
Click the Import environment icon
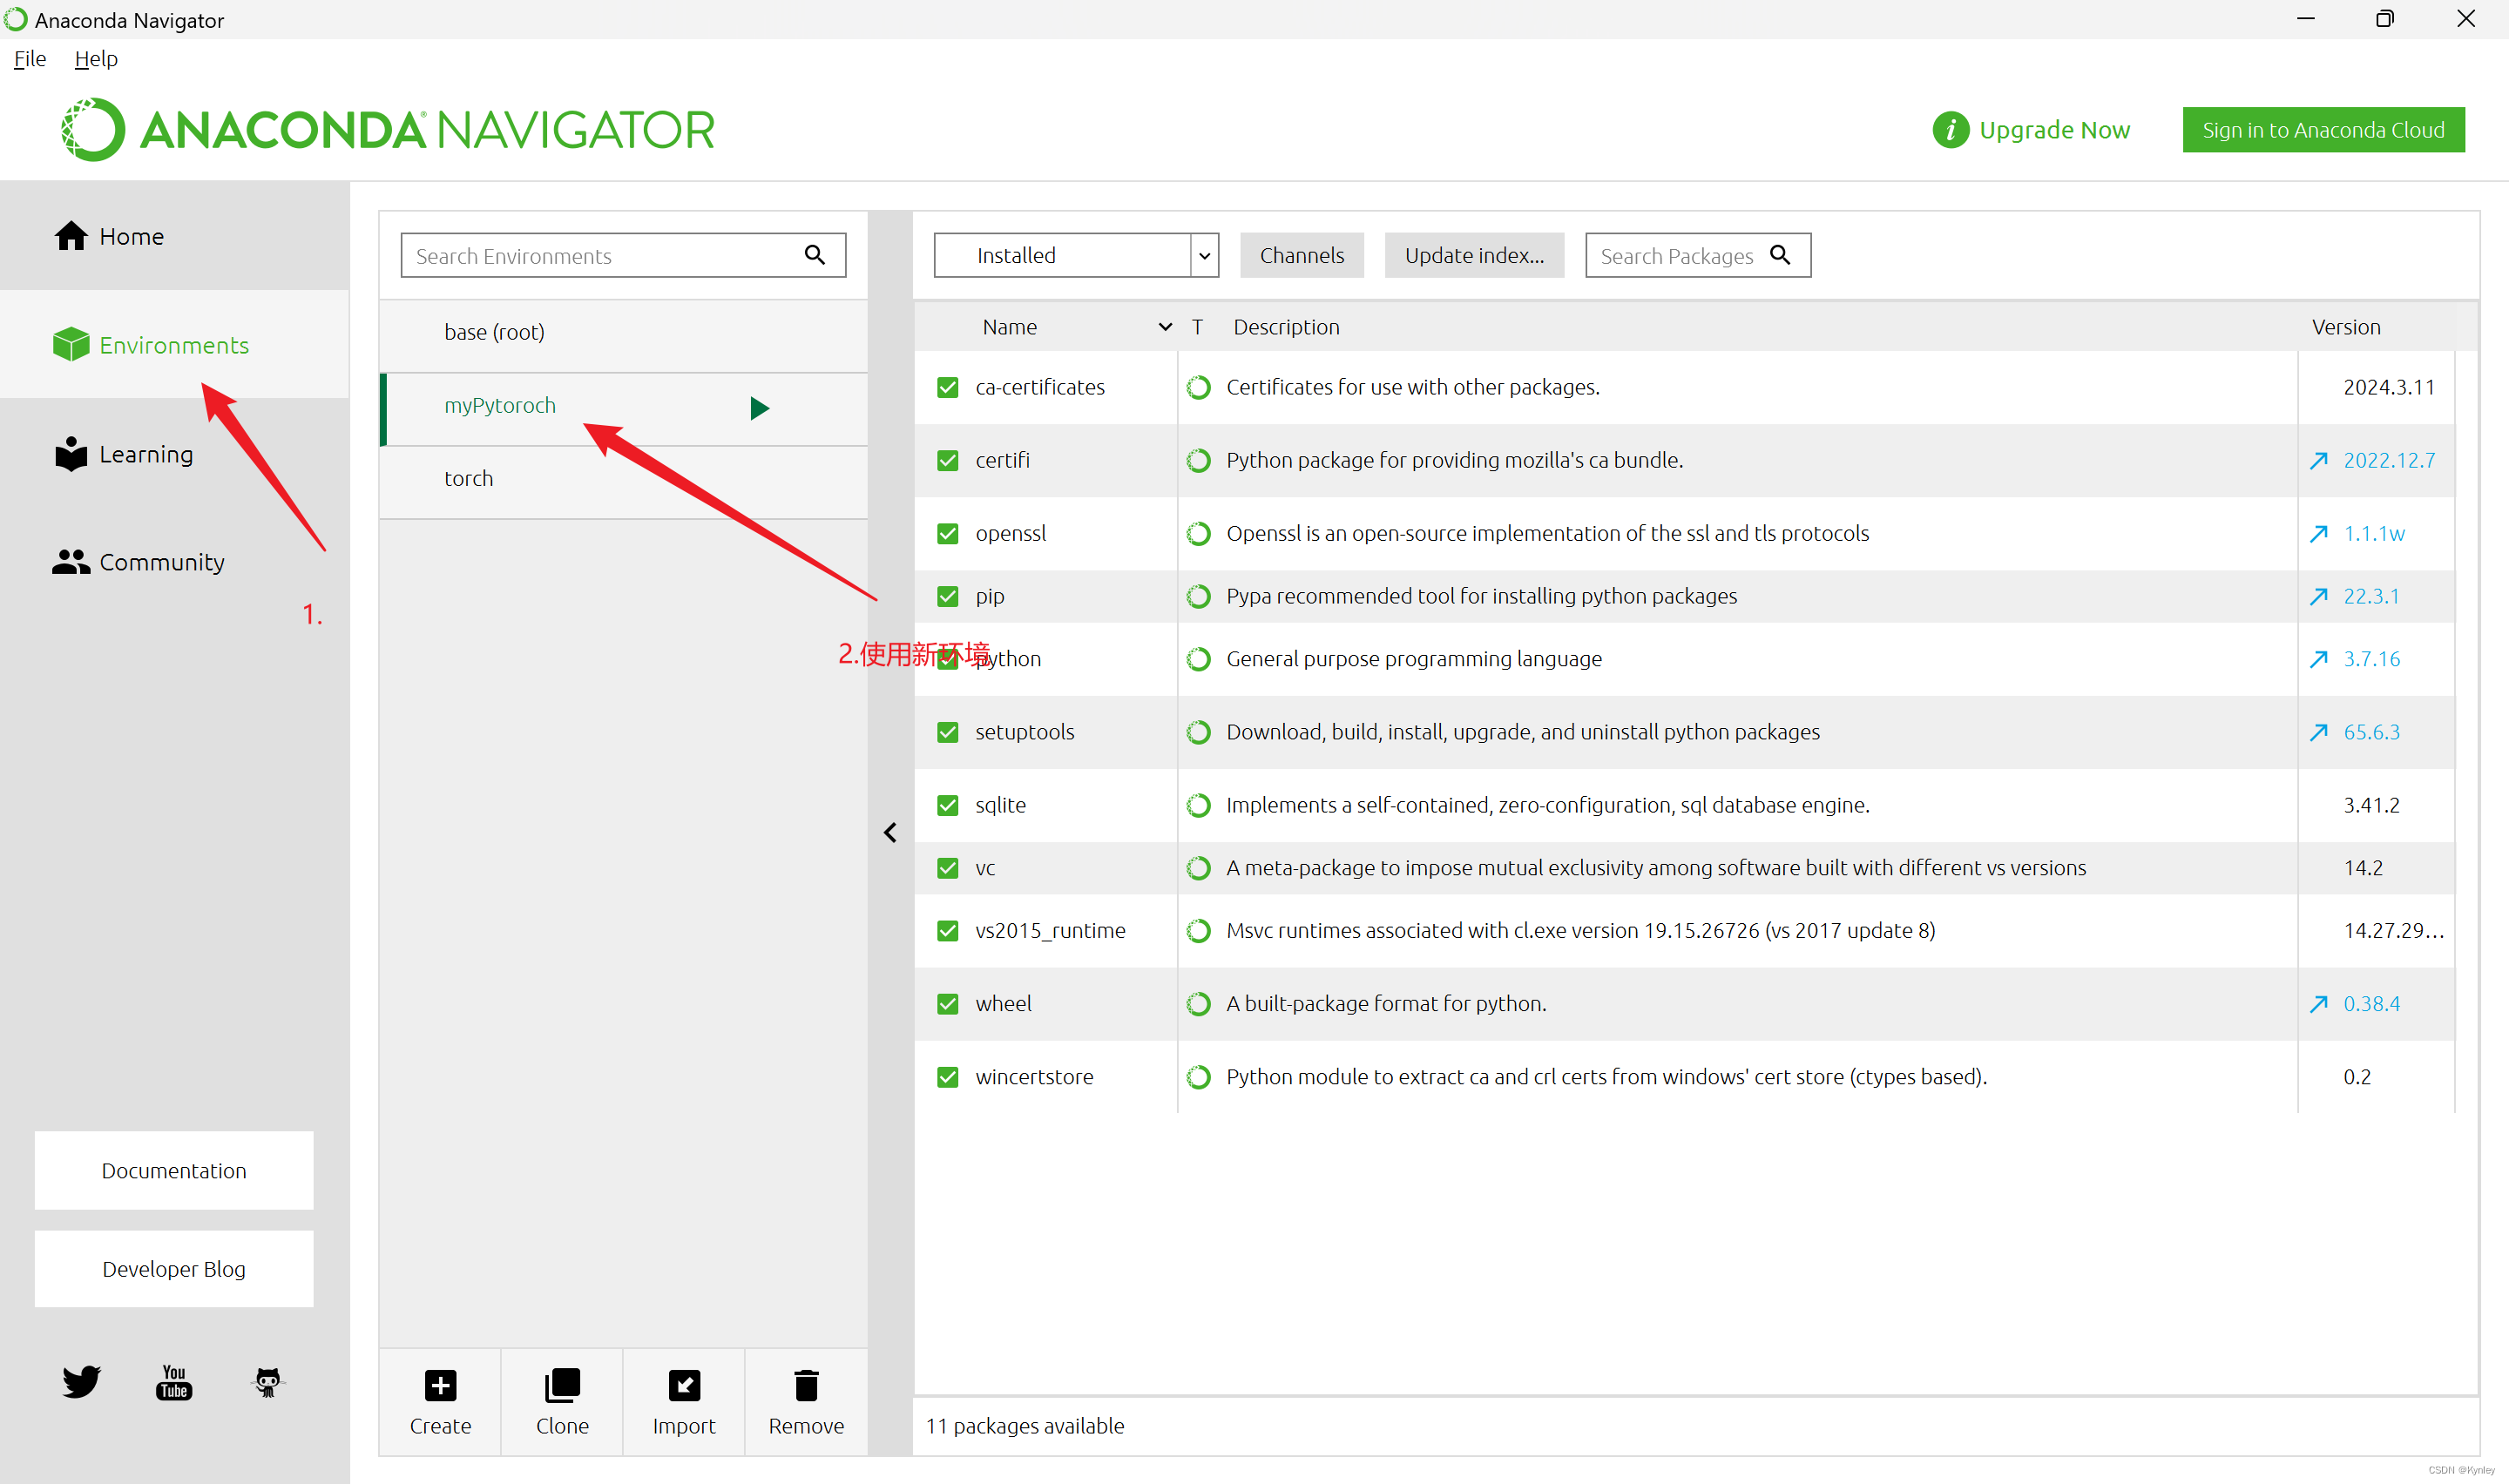point(684,1385)
